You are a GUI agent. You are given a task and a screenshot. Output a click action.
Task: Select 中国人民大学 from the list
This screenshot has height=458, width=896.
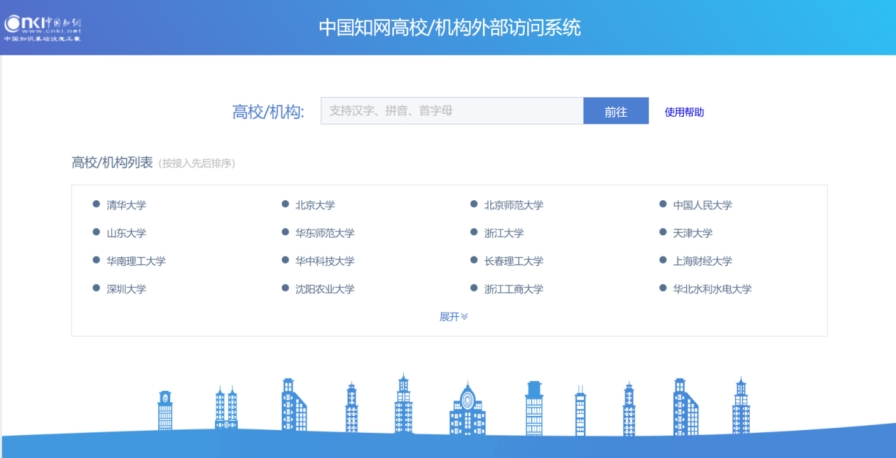[x=702, y=205]
